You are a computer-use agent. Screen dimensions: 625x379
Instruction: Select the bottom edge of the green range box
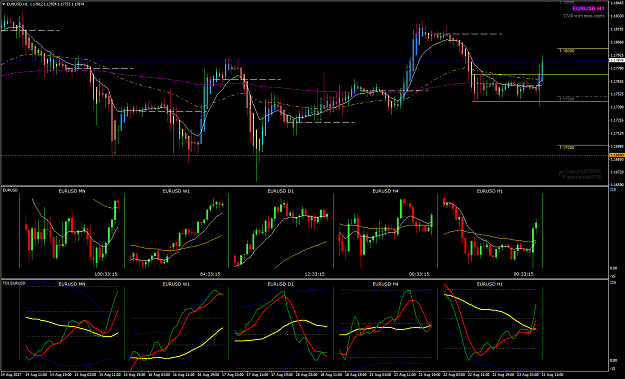click(x=540, y=102)
